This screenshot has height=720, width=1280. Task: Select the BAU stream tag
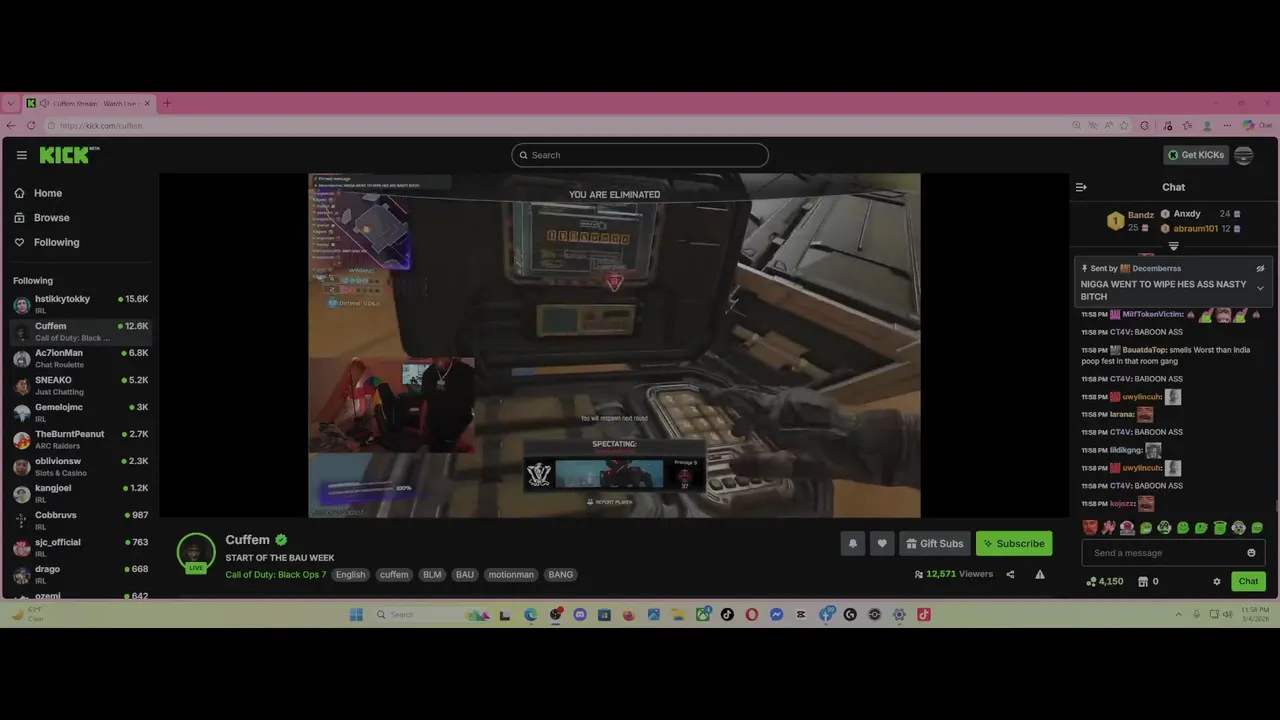pyautogui.click(x=465, y=575)
